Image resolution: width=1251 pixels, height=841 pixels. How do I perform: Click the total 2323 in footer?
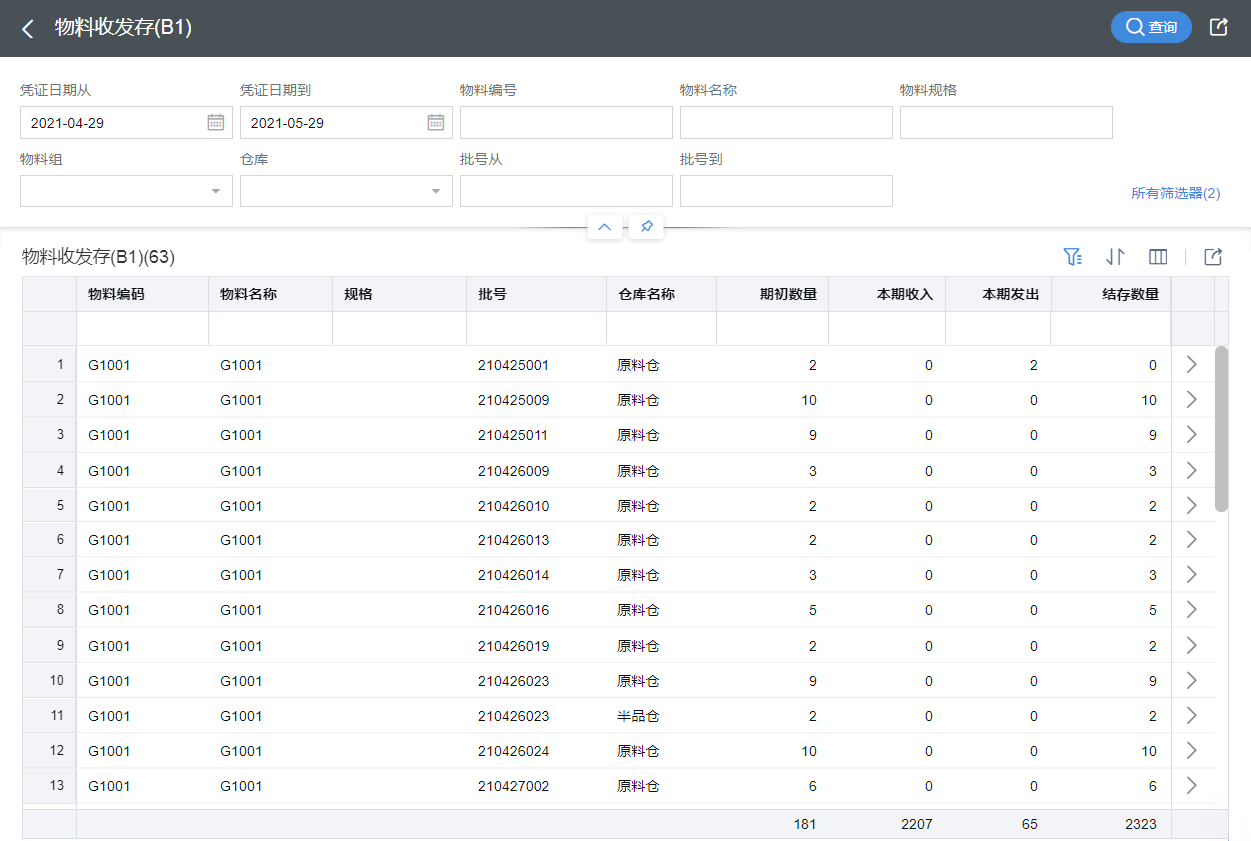click(1140, 824)
